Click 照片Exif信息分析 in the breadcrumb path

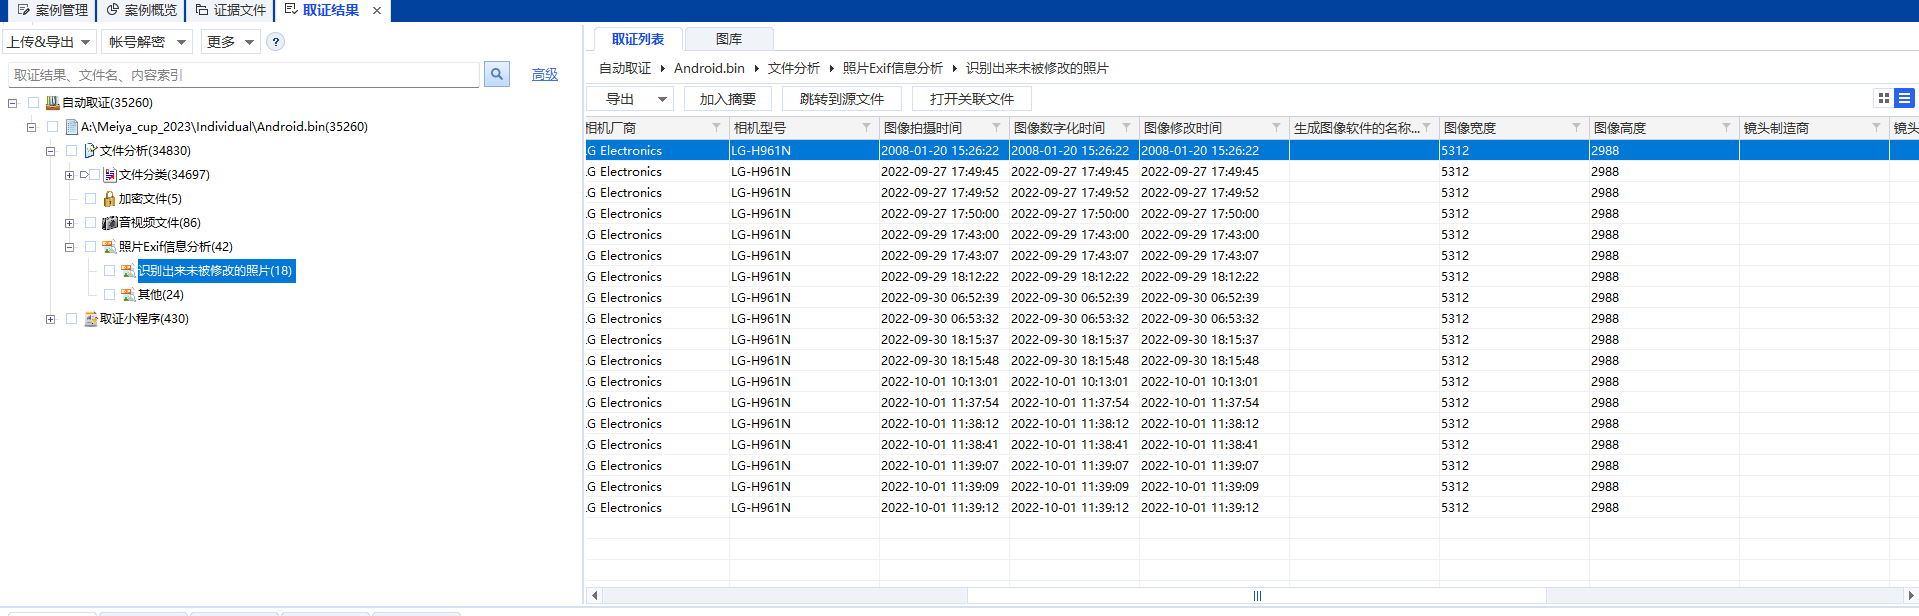[x=893, y=68]
